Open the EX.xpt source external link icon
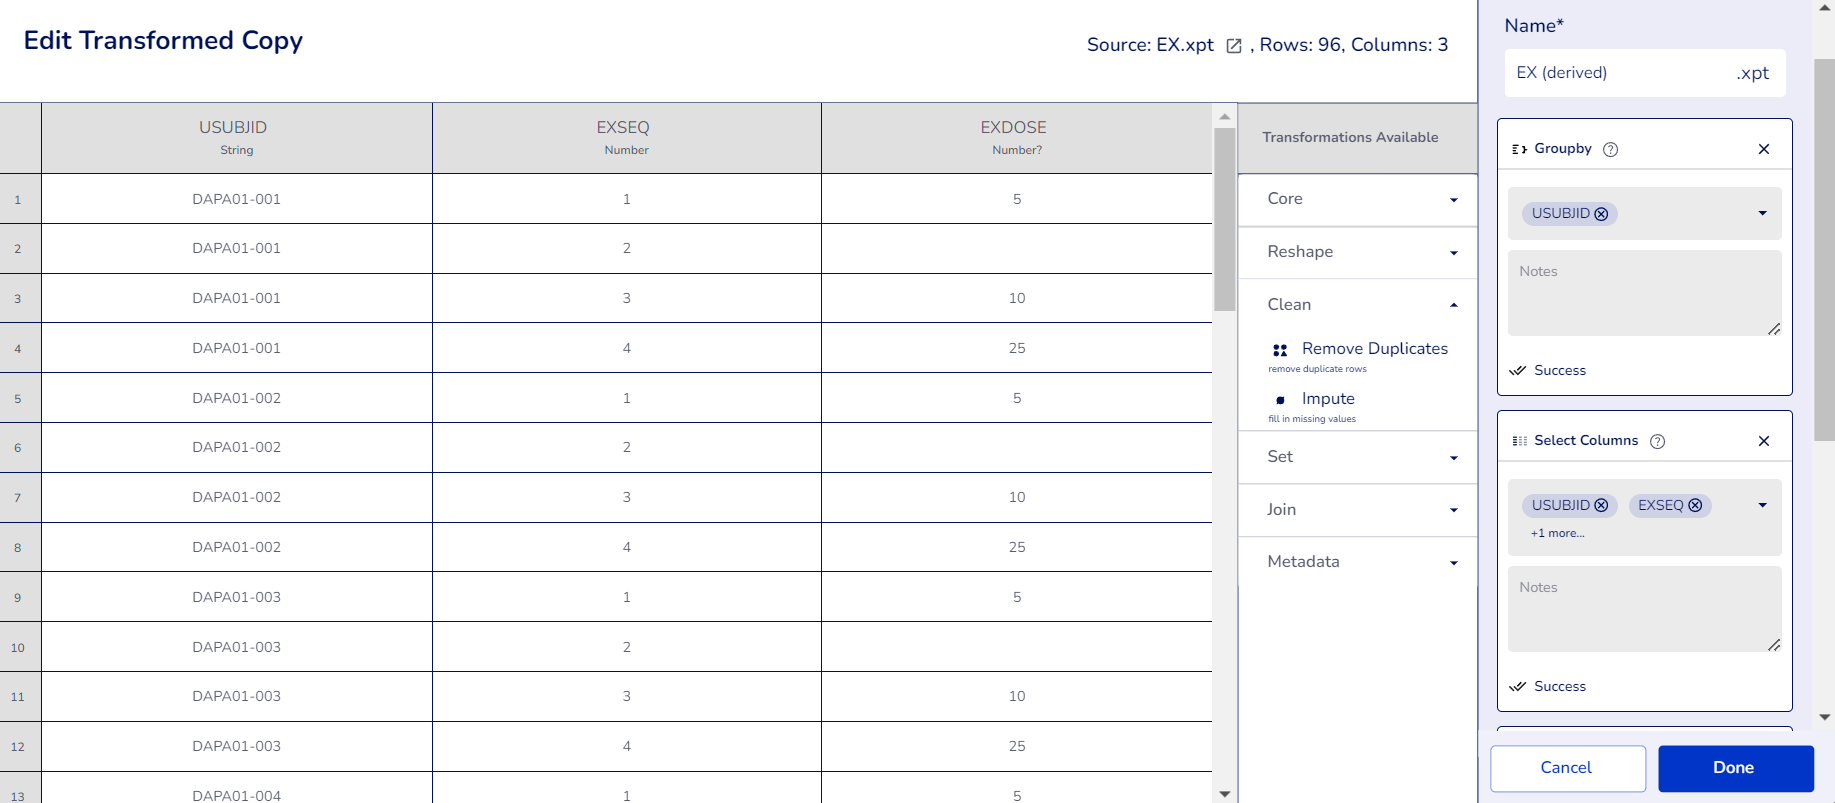This screenshot has height=803, width=1835. coord(1234,46)
